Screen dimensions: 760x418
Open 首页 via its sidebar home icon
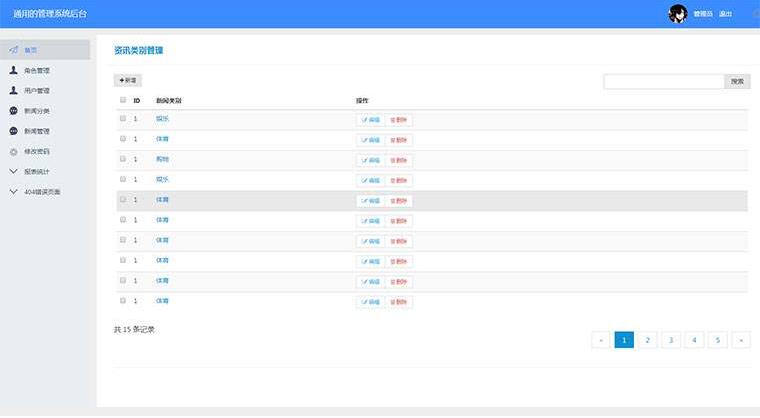point(14,50)
